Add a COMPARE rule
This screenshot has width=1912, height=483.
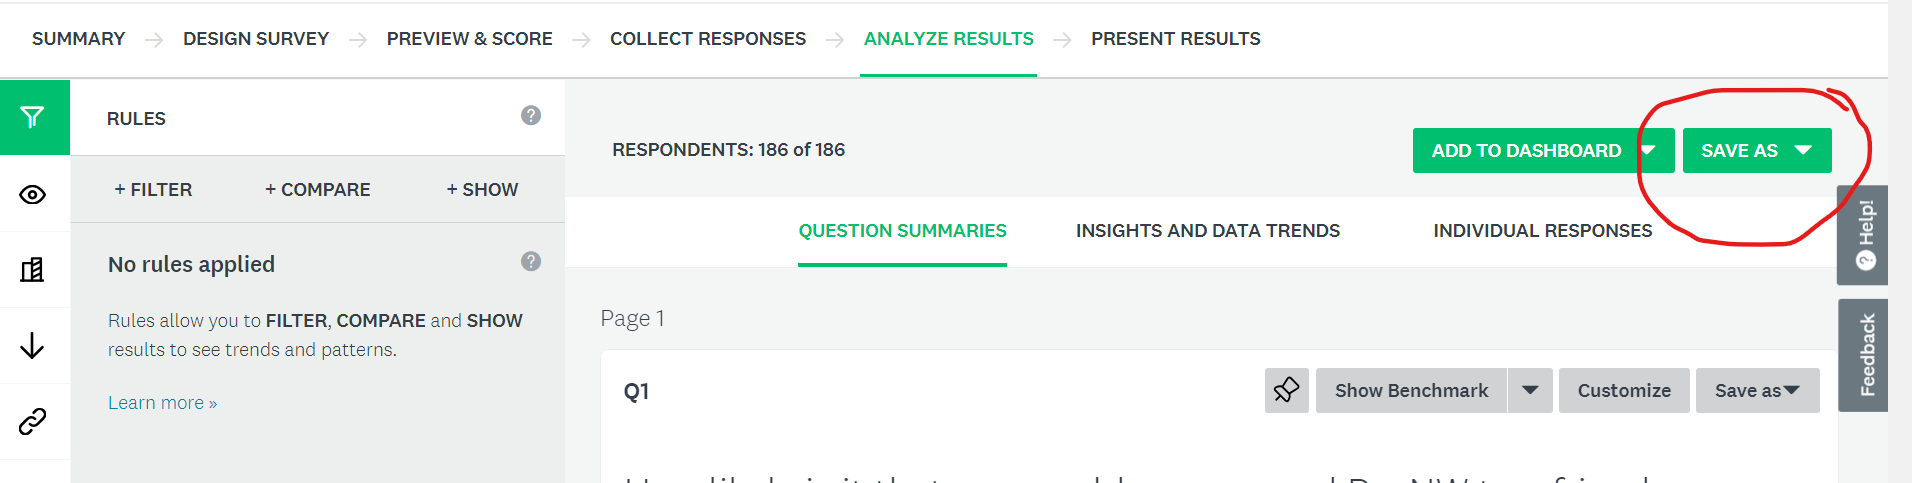point(317,189)
